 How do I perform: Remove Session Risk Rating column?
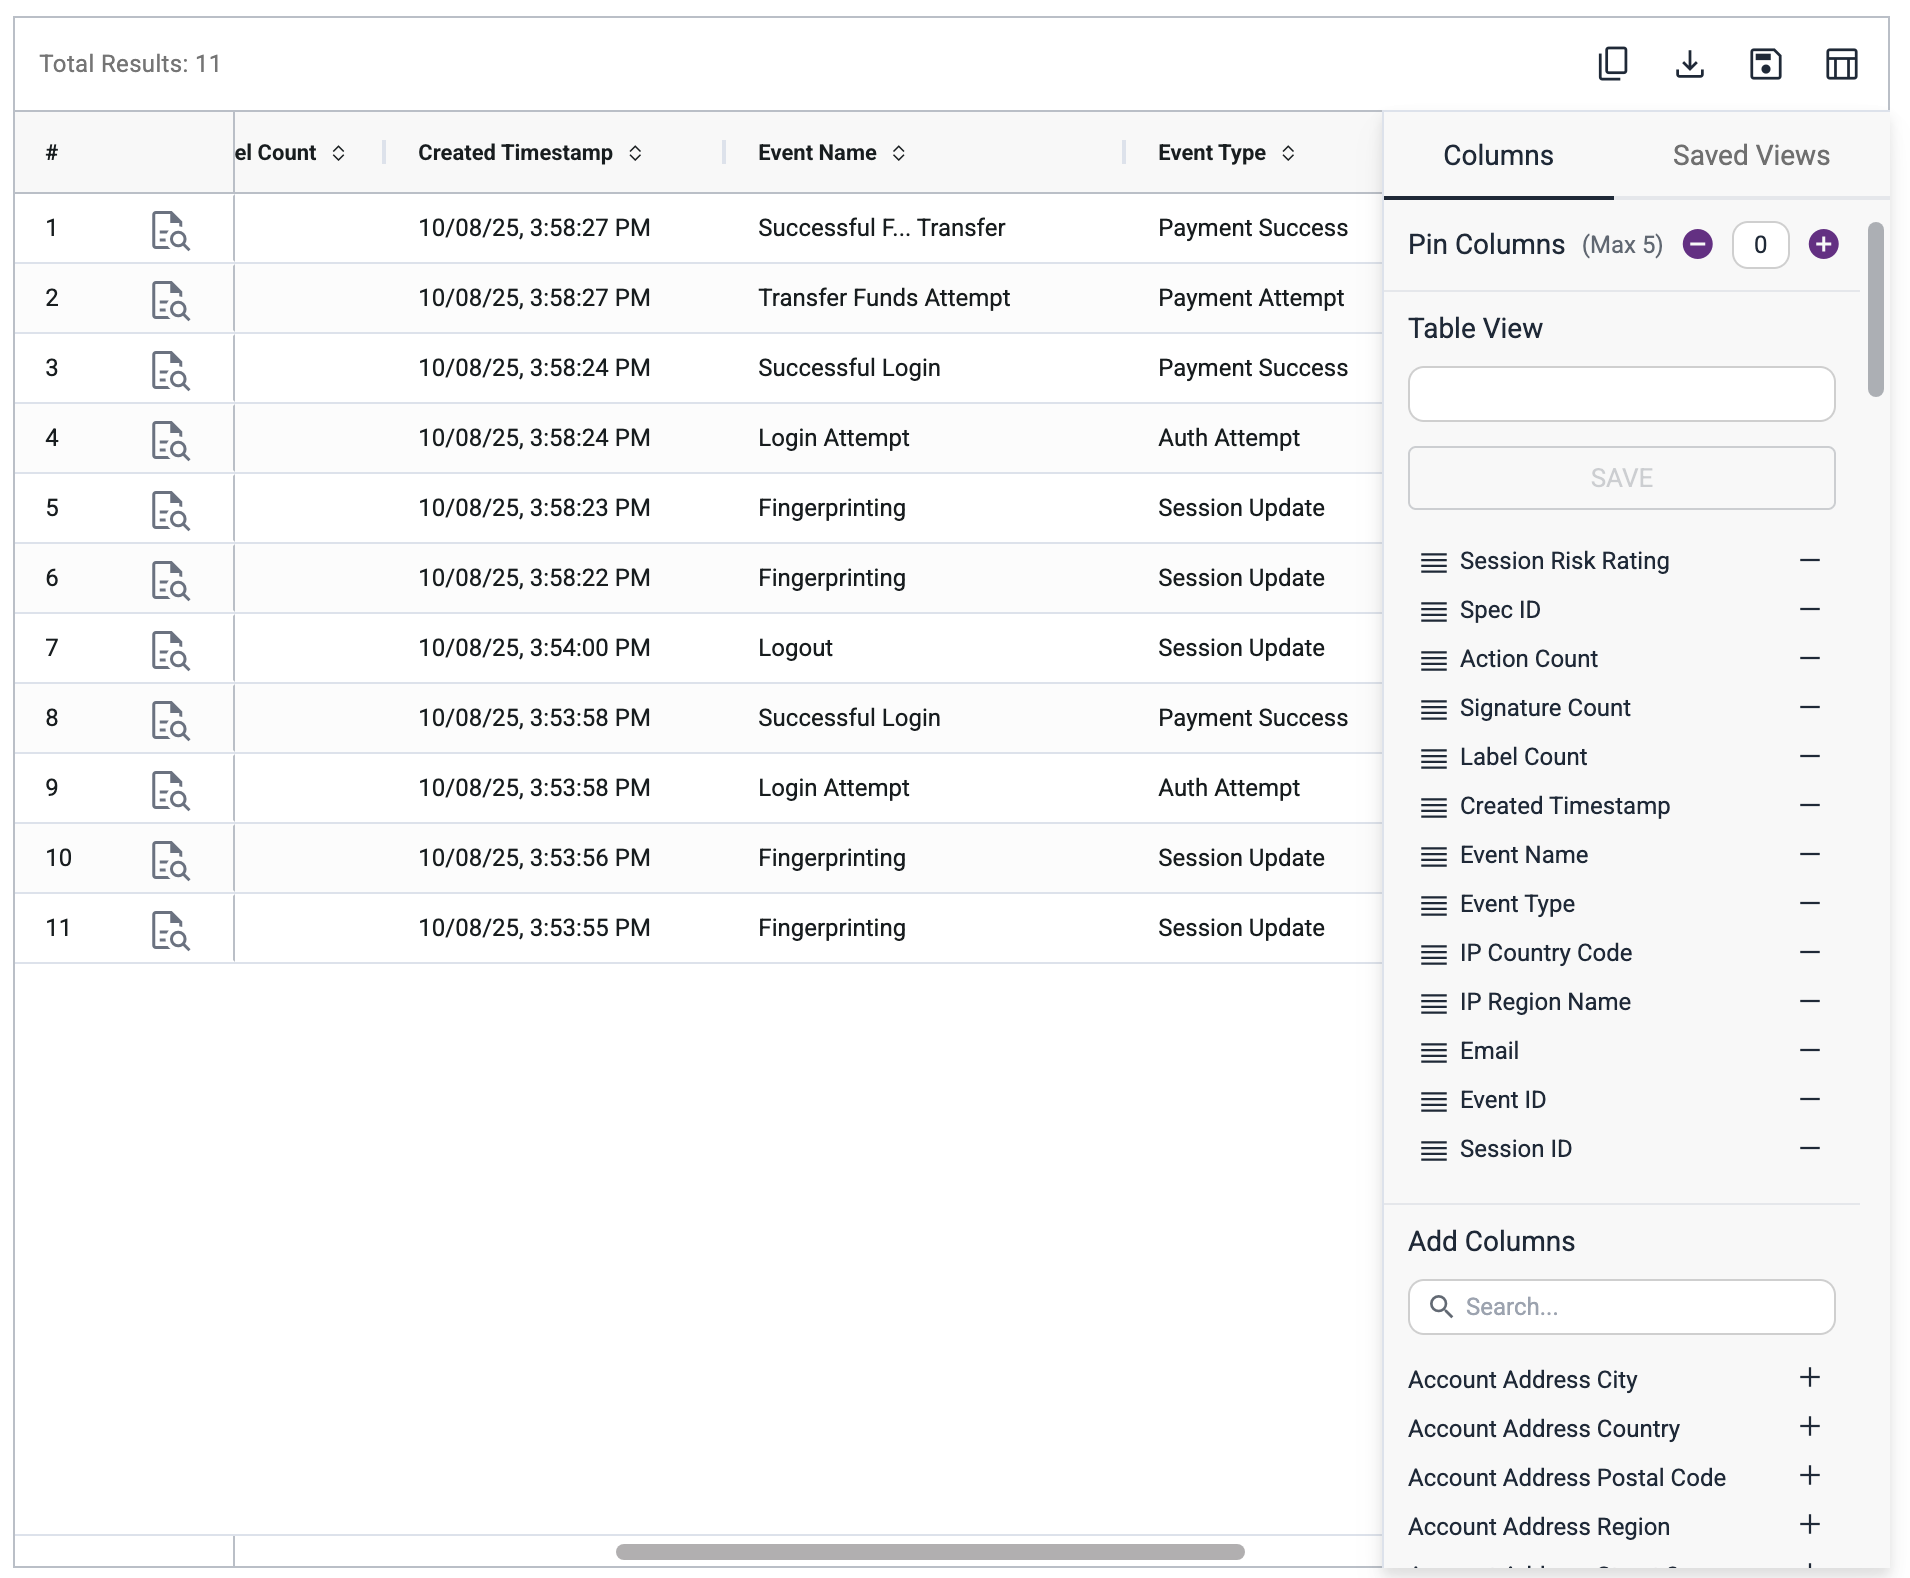[1809, 561]
